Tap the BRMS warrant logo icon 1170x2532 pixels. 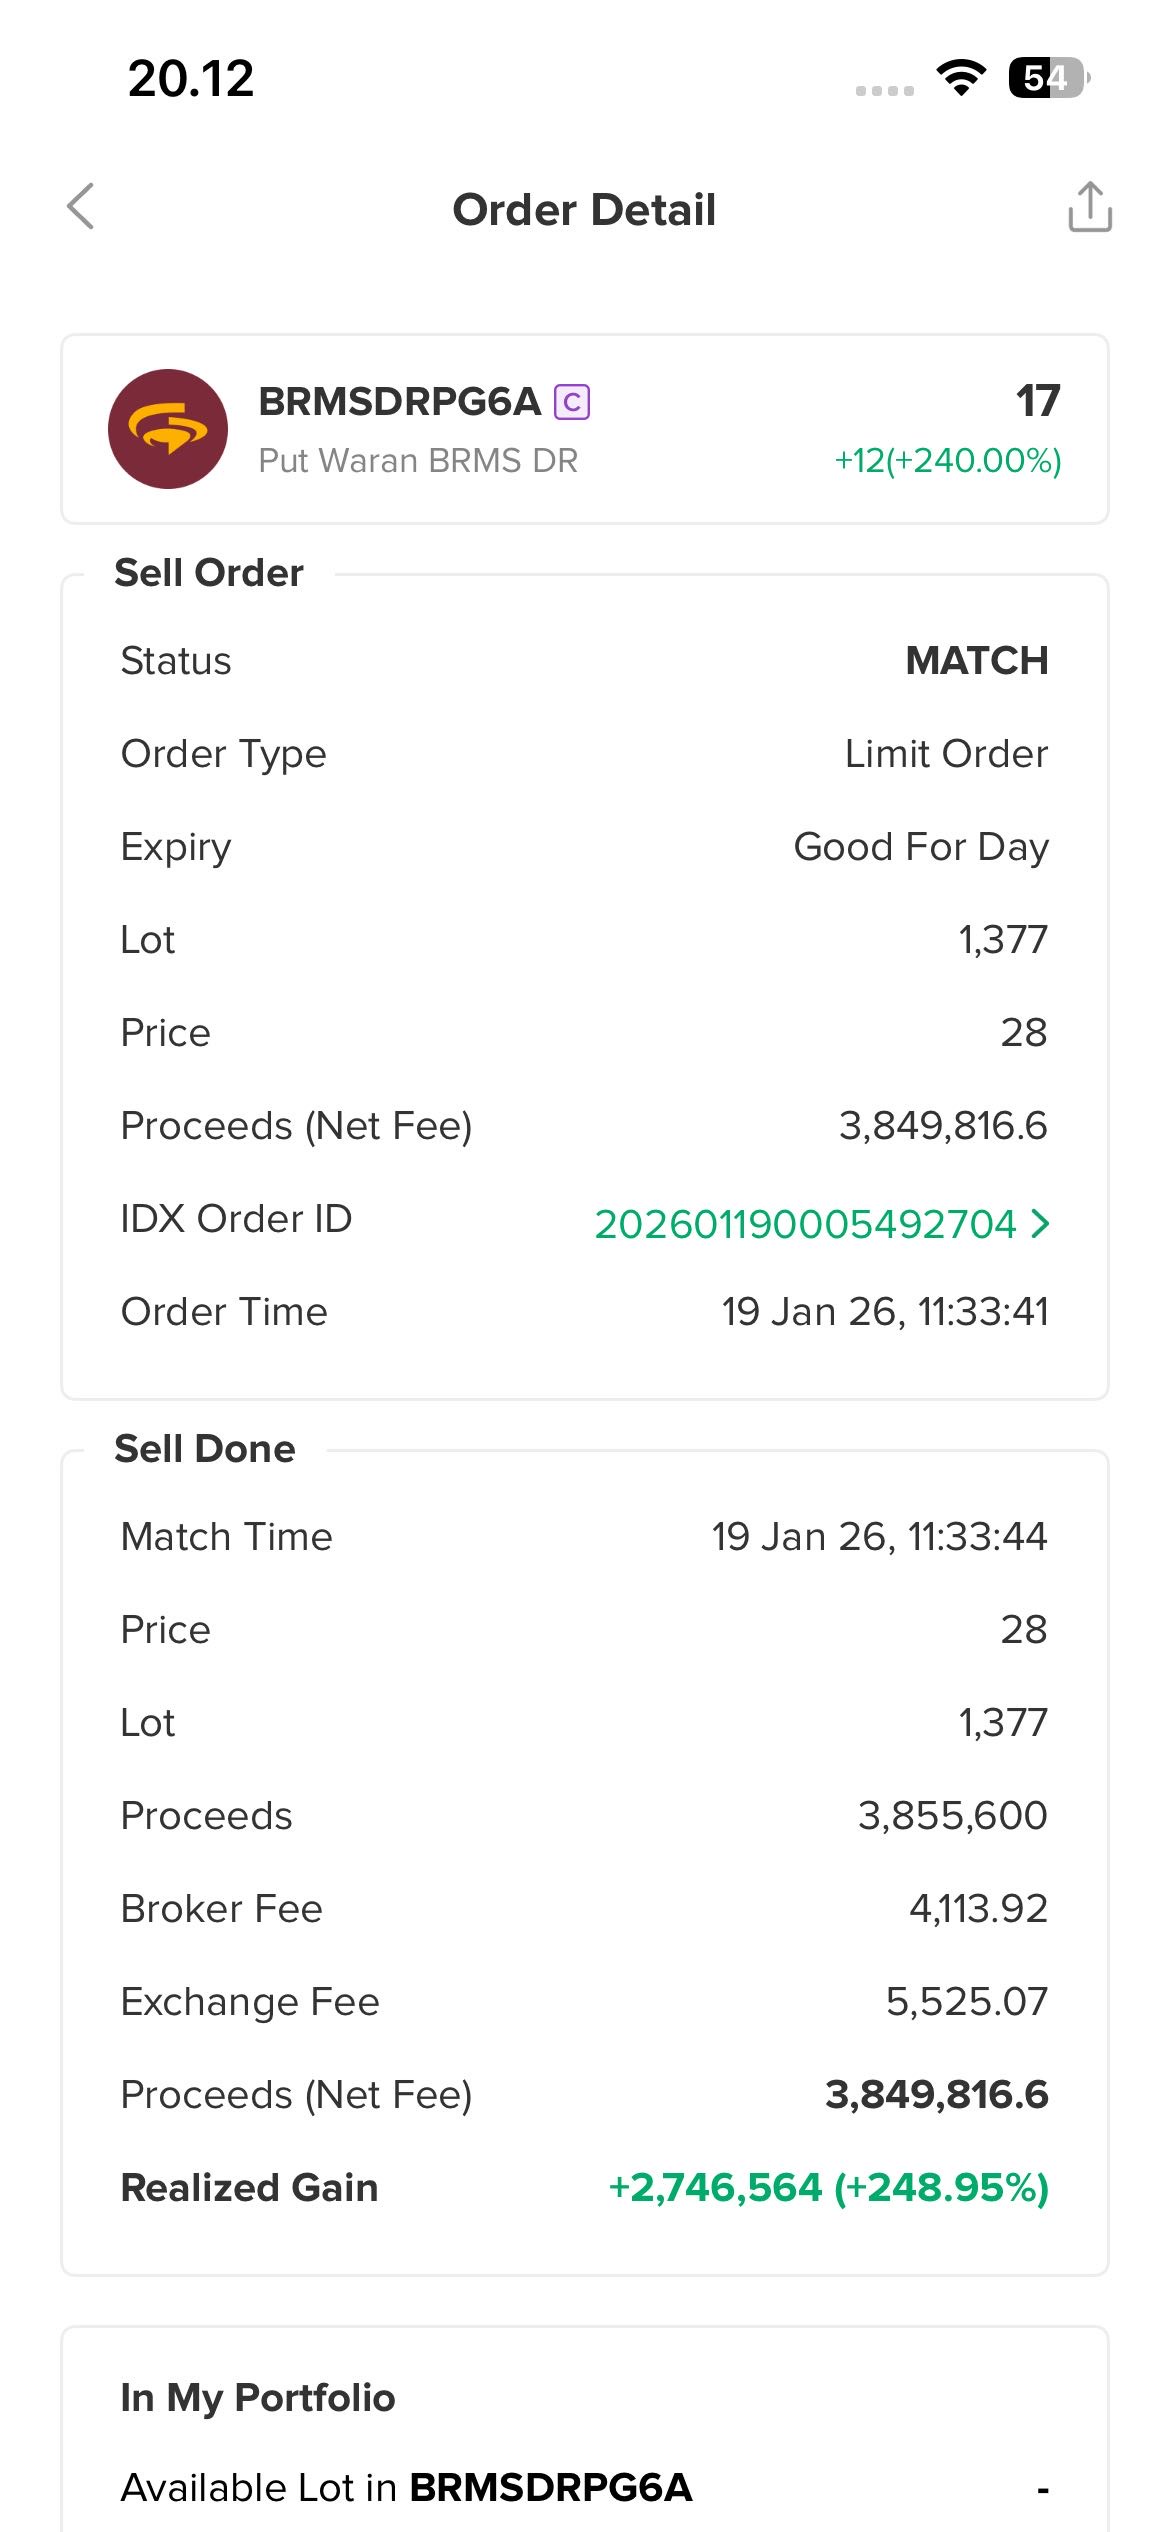pos(168,429)
